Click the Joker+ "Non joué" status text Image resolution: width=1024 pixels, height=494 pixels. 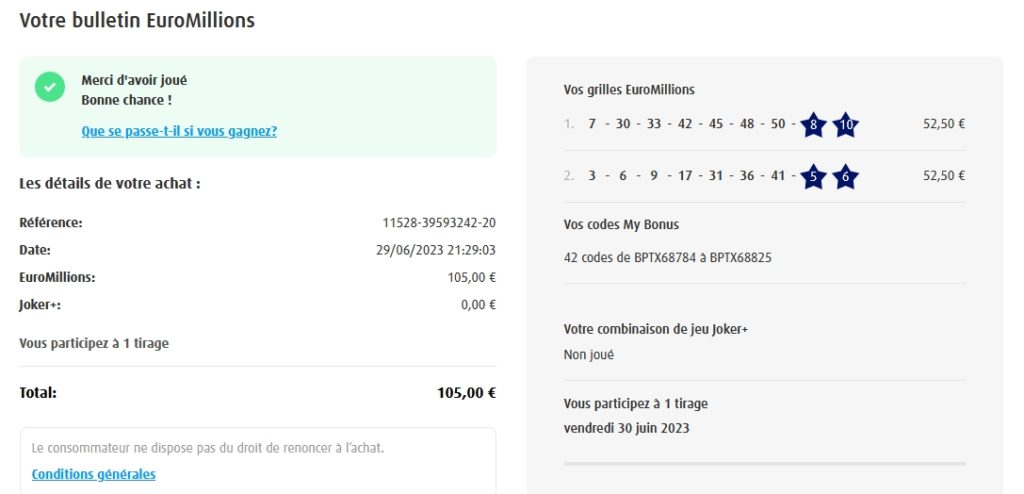pyautogui.click(x=589, y=354)
